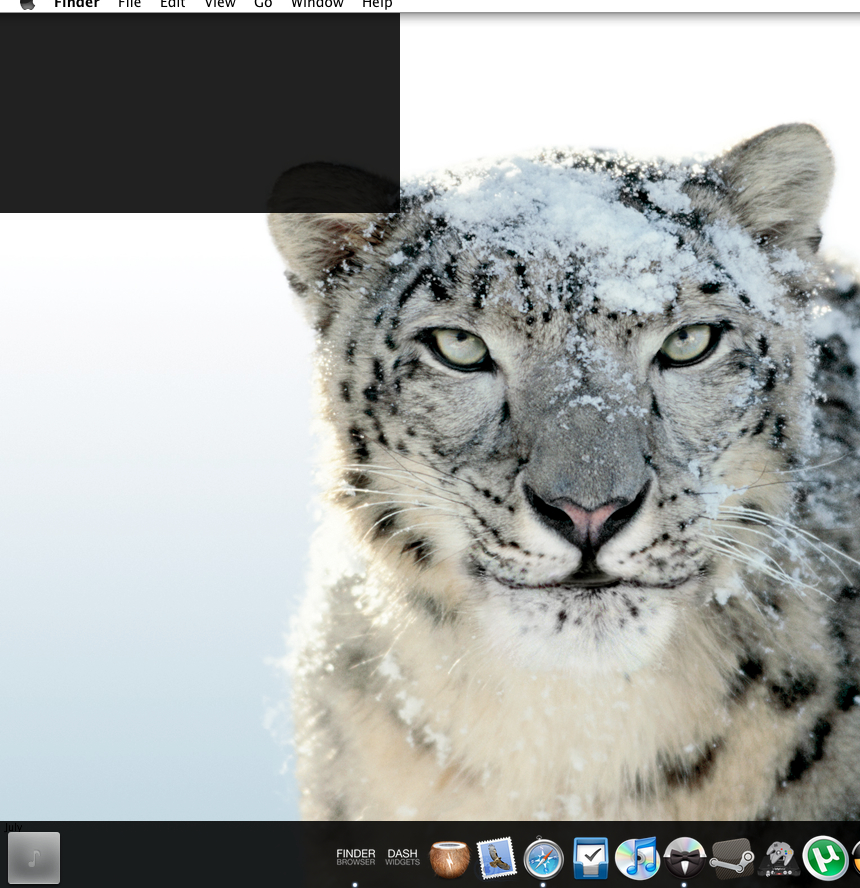Viewport: 860px width, 888px height.
Task: Open the View menu
Action: pos(220,4)
